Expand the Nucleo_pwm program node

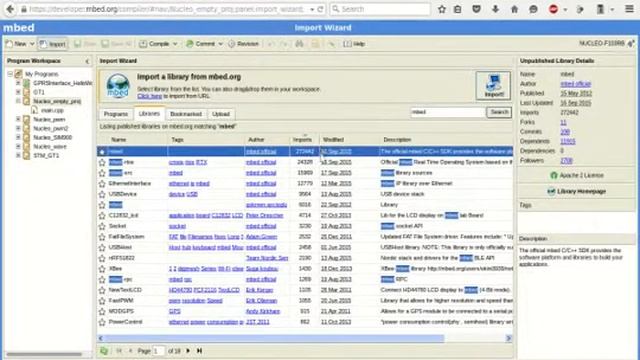[x=18, y=119]
